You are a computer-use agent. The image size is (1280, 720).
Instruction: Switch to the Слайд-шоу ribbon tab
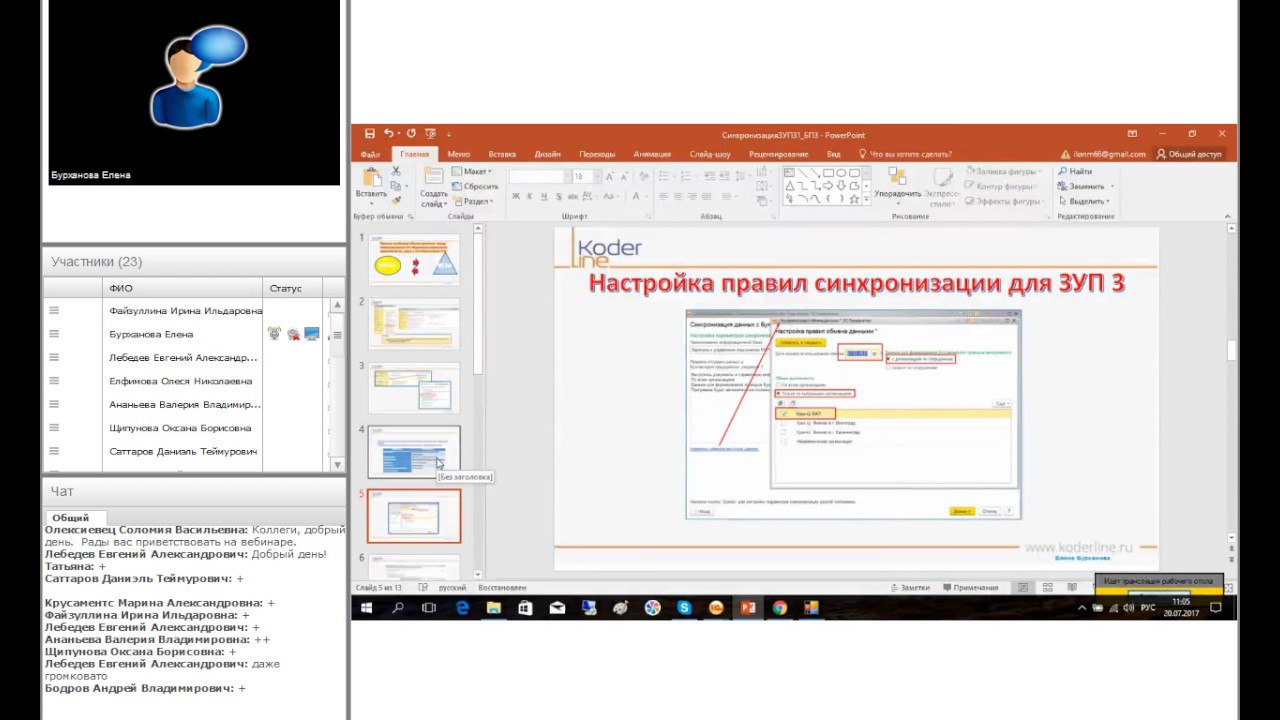[710, 154]
